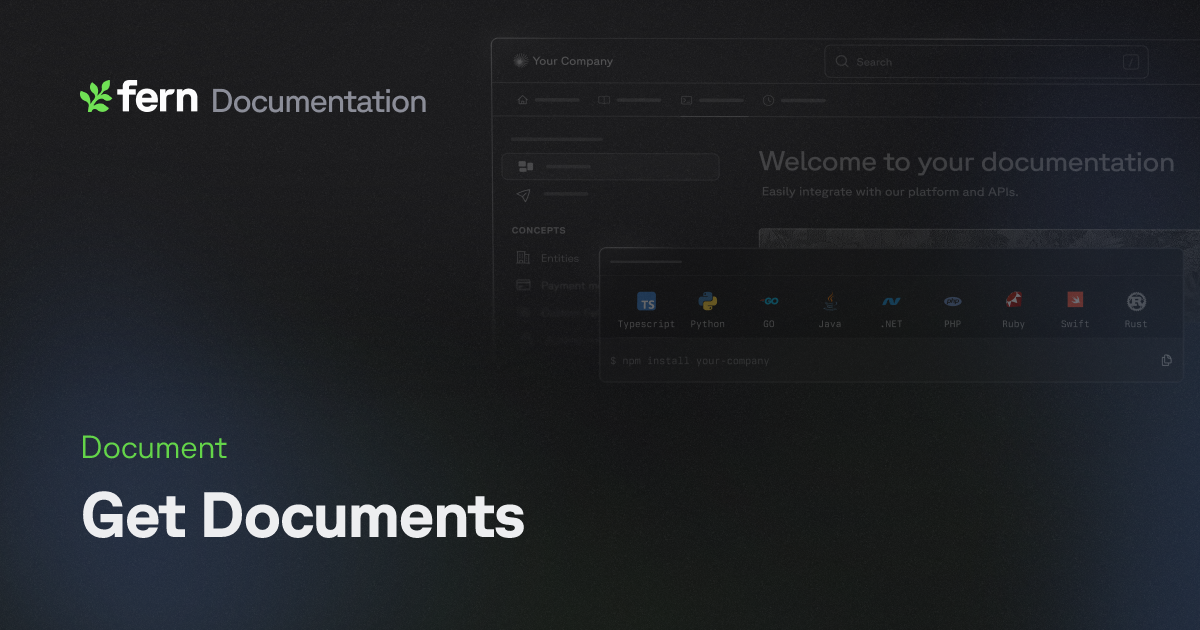The width and height of the screenshot is (1200, 630).
Task: Click the fern wordmark text
Action: pos(158,97)
